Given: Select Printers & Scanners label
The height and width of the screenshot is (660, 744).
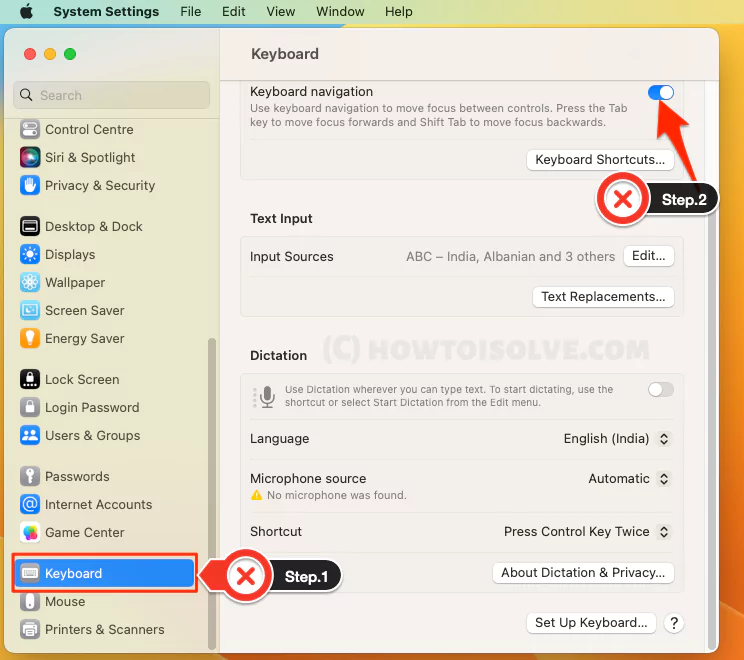Looking at the screenshot, I should click(x=105, y=629).
